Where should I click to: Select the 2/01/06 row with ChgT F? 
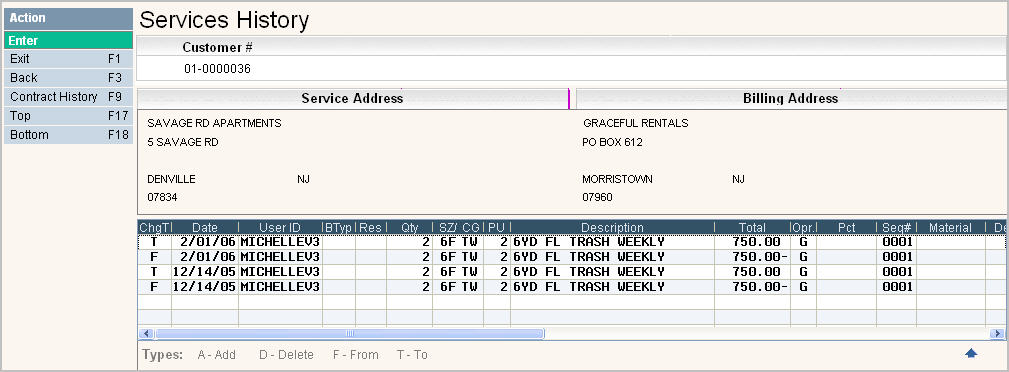[x=571, y=257]
